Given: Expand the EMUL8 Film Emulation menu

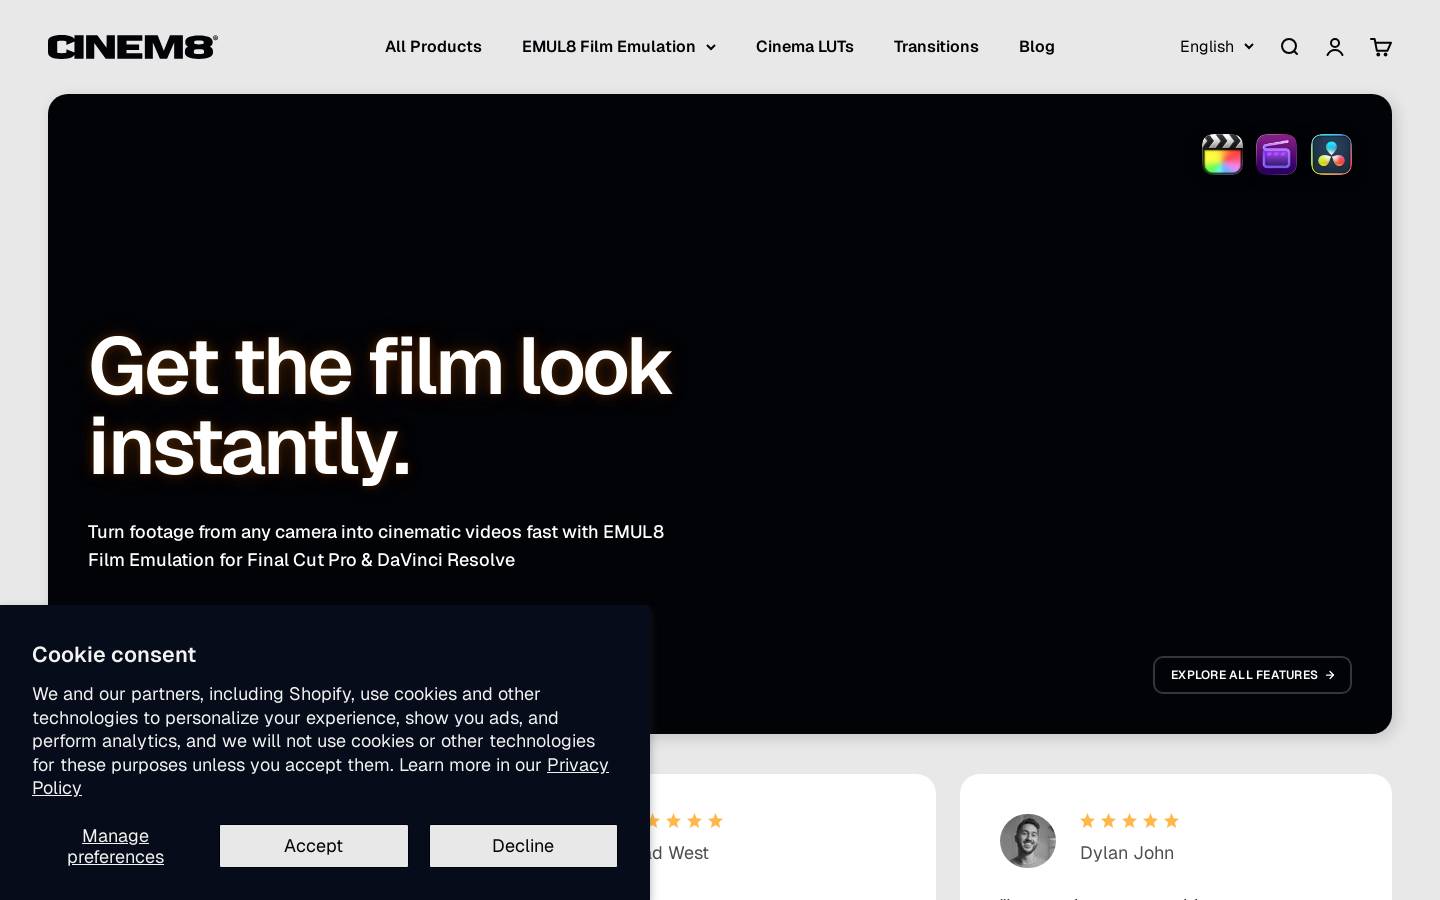Looking at the screenshot, I should (619, 47).
